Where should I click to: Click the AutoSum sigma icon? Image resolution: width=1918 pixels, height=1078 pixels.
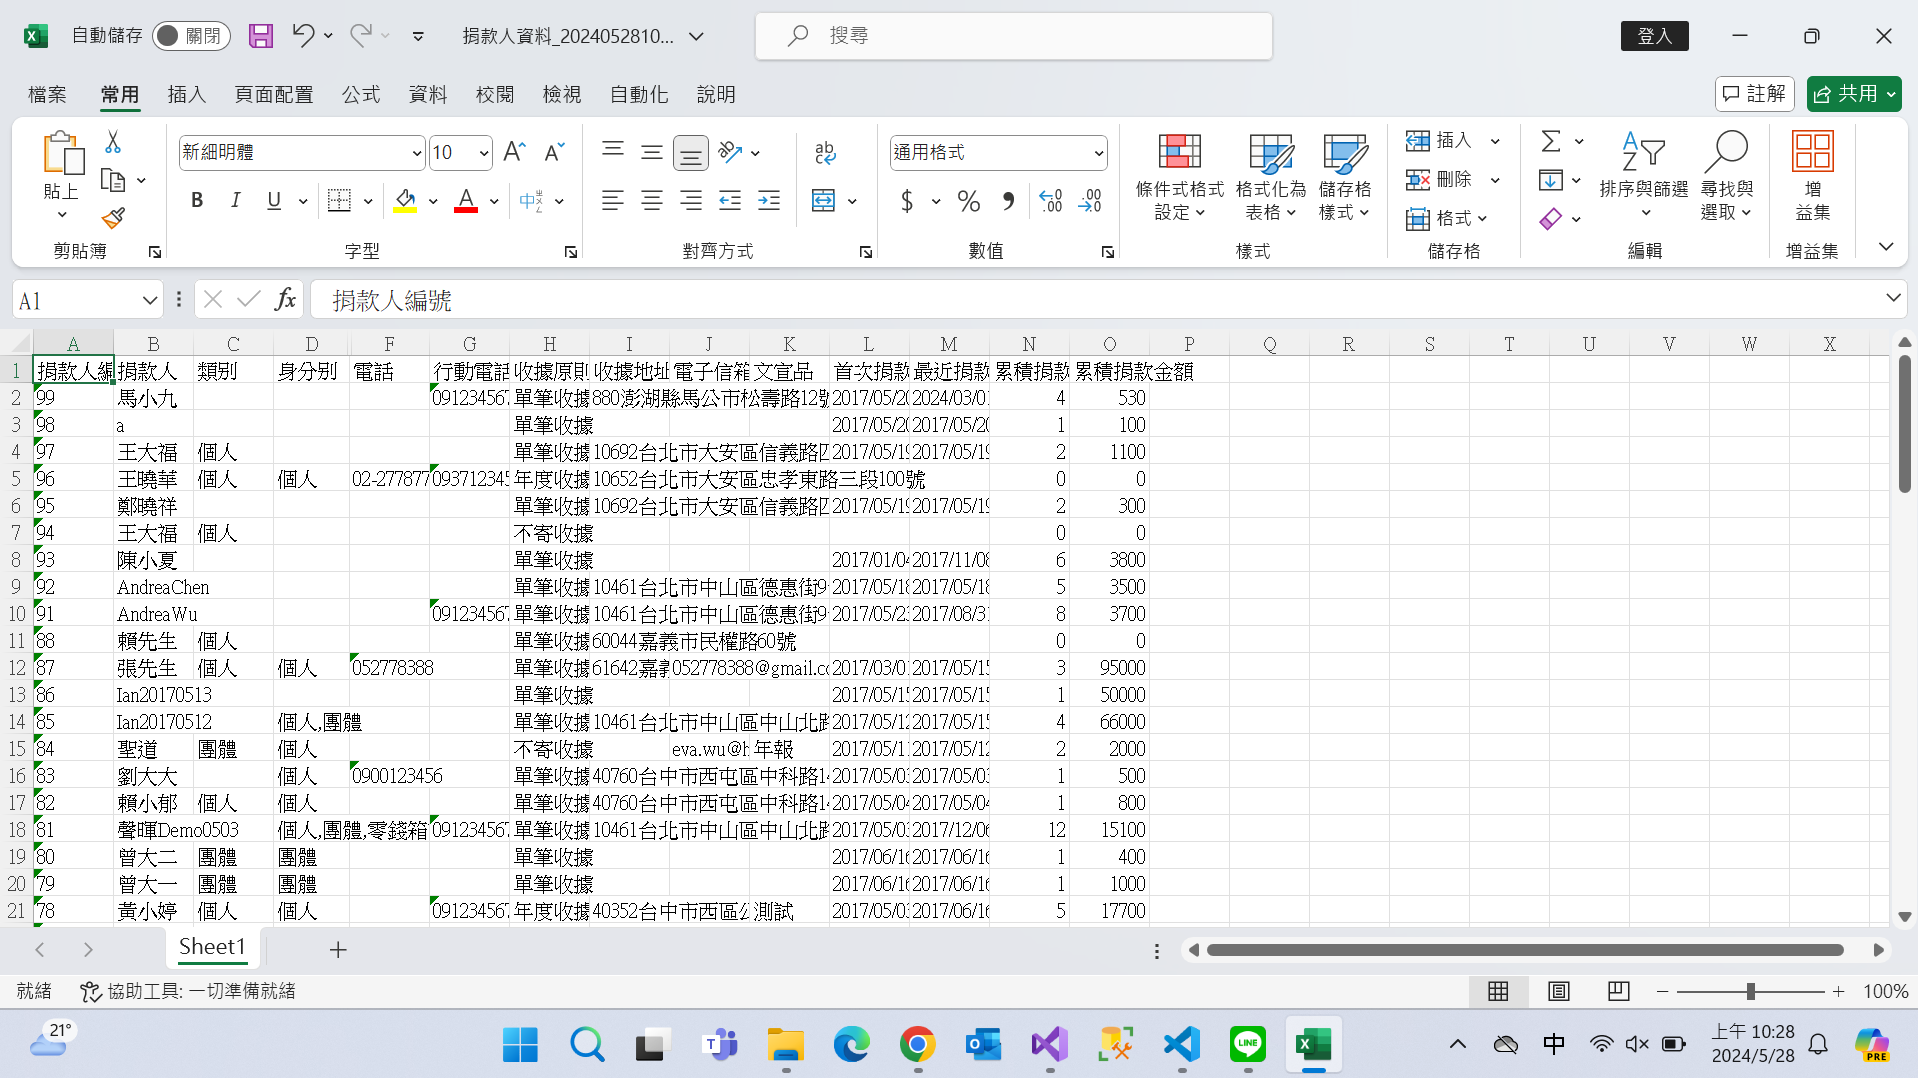click(1550, 141)
